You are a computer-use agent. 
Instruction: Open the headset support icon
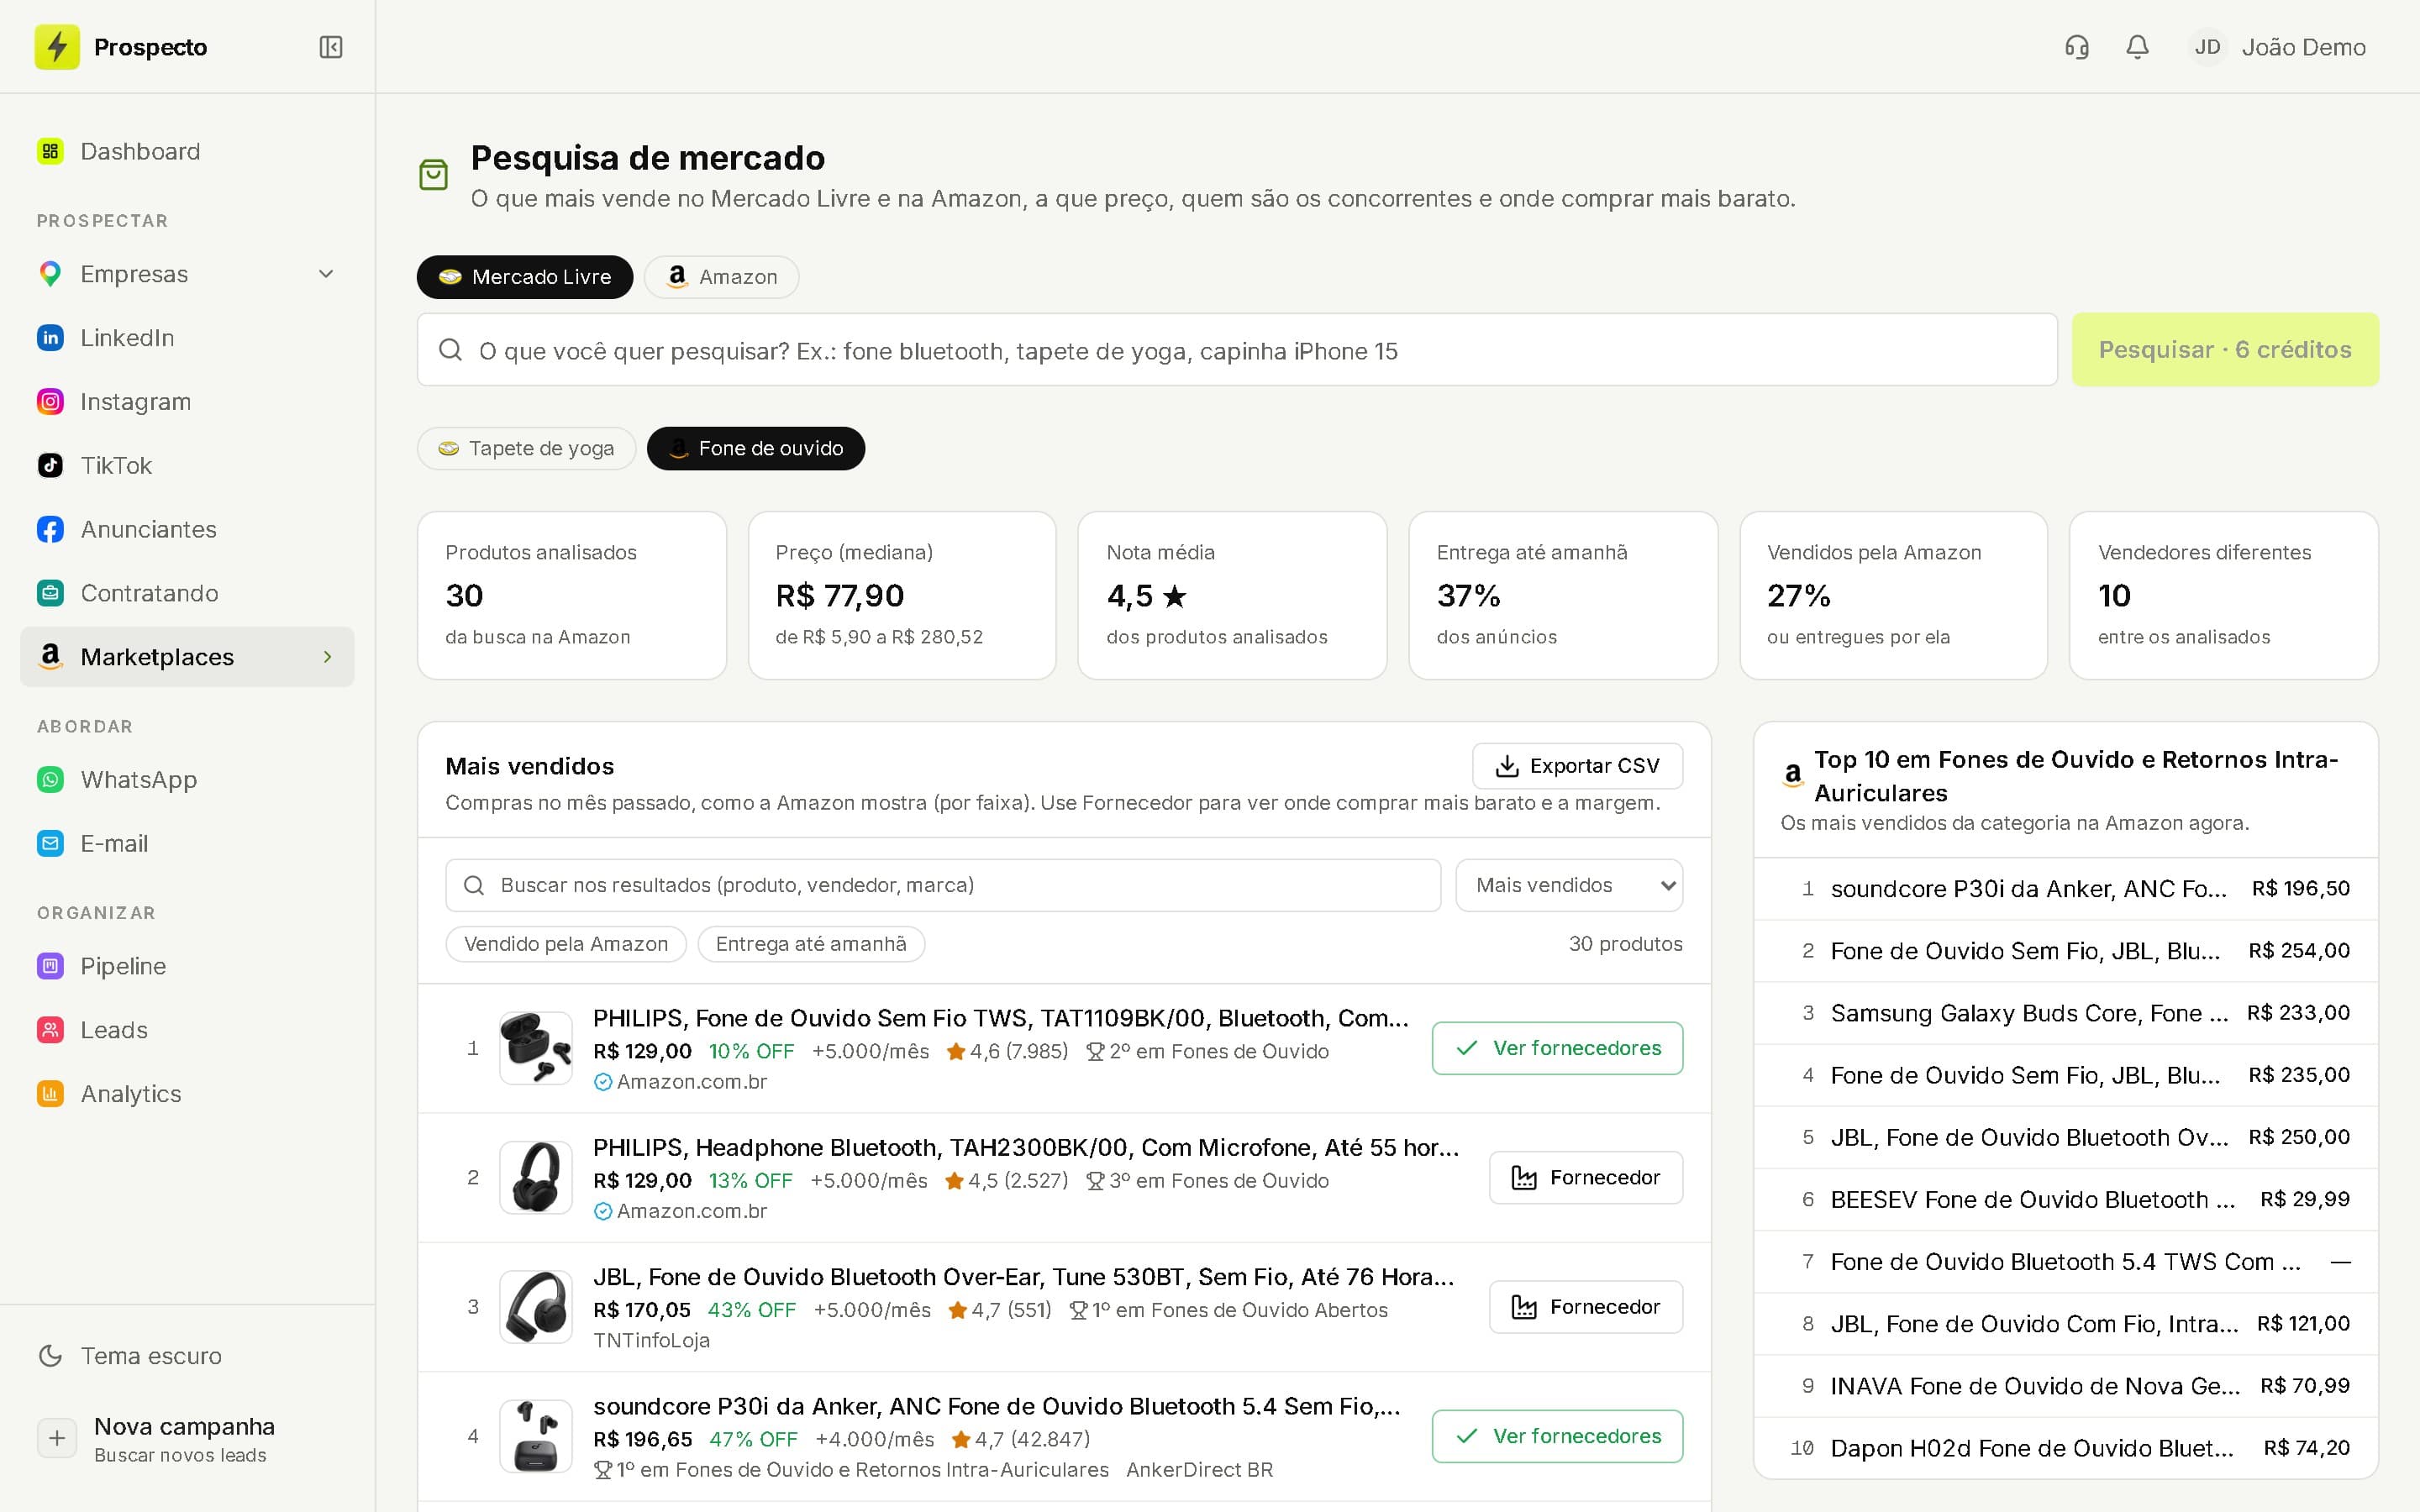point(2077,47)
